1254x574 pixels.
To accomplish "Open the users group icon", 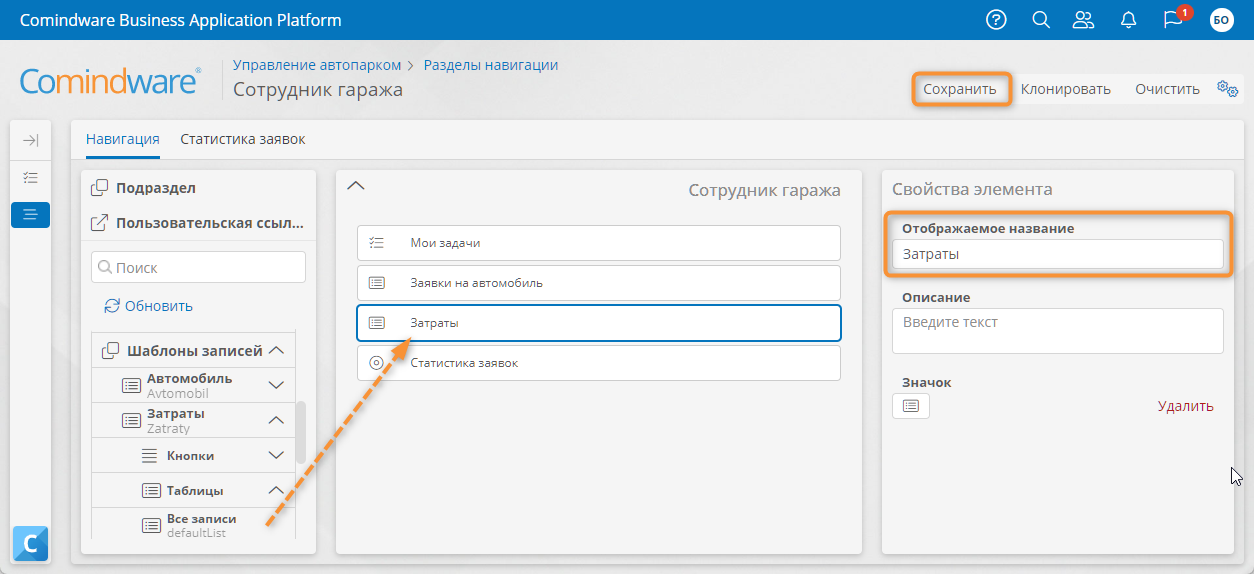I will click(x=1083, y=20).
